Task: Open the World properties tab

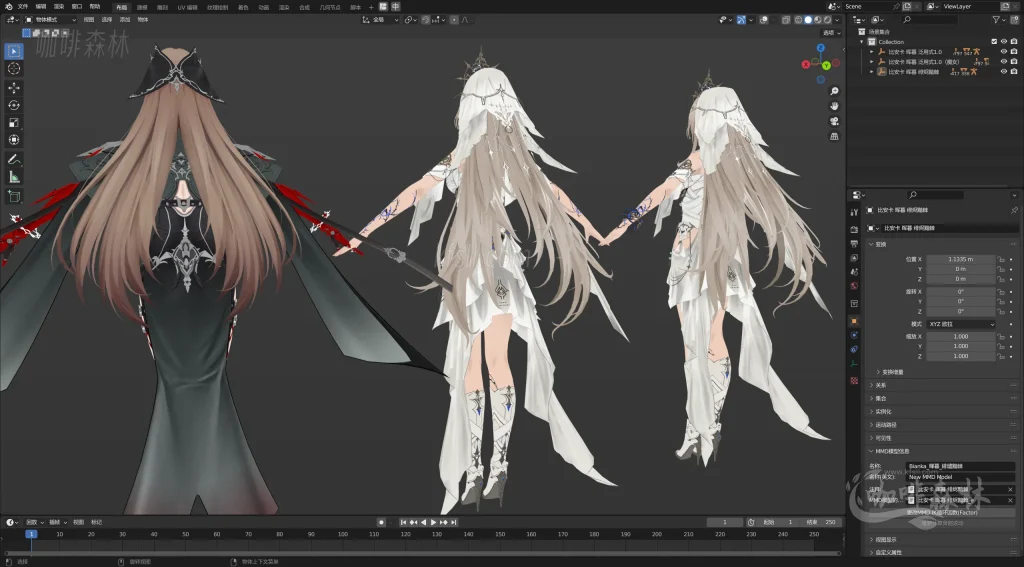Action: pos(854,286)
